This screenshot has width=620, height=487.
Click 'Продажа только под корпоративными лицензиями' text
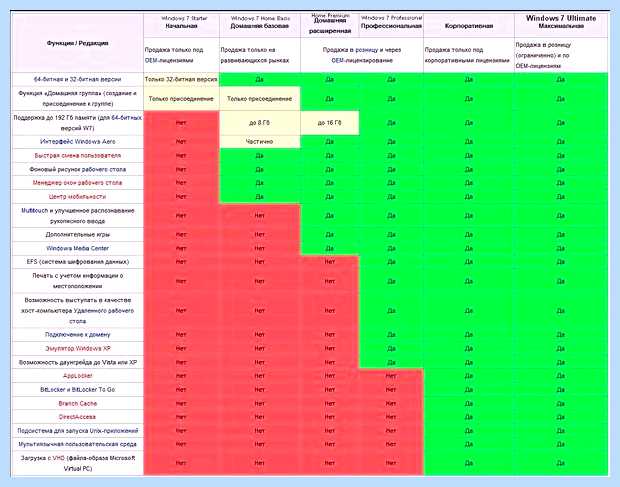click(467, 55)
